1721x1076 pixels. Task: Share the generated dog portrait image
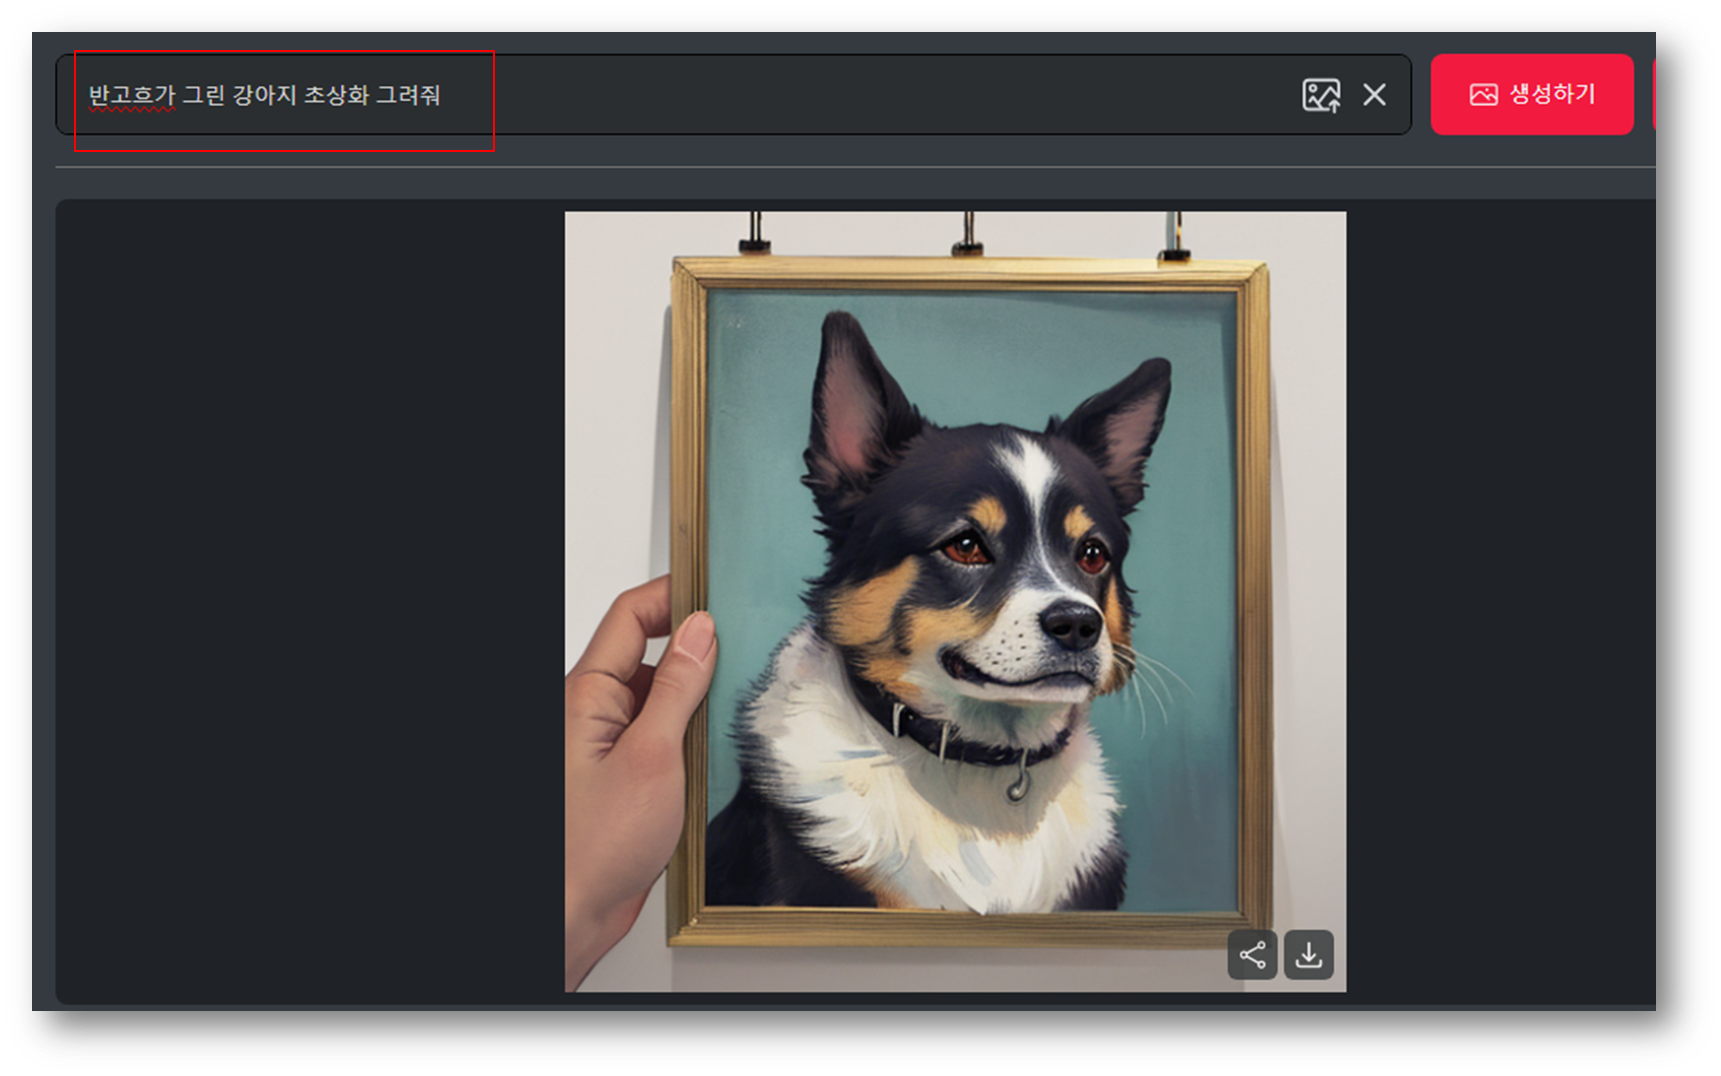(1253, 955)
